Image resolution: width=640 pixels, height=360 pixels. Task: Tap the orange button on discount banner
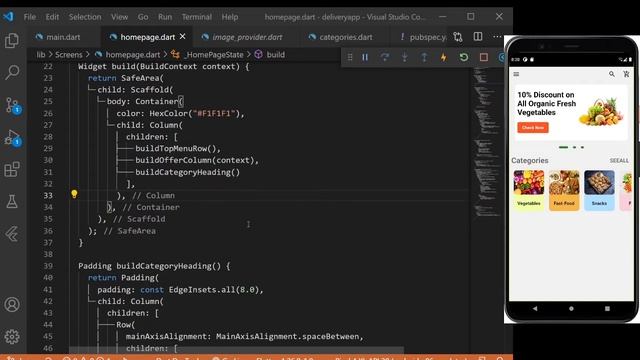tap(533, 128)
